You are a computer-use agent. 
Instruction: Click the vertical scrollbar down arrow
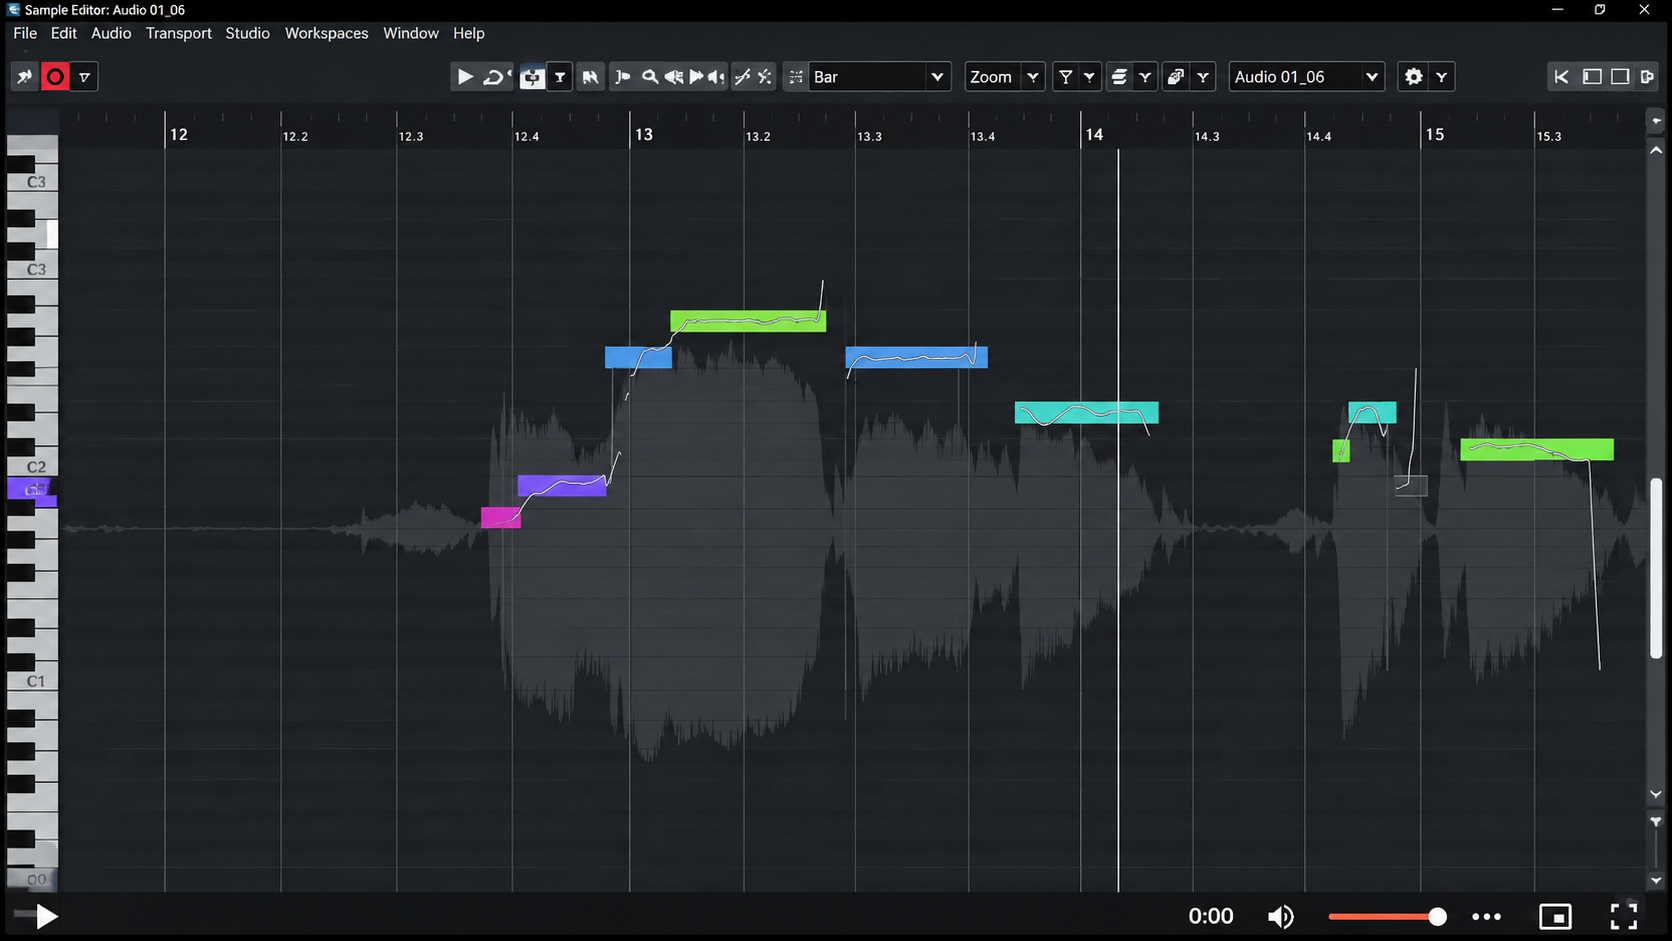click(1656, 794)
